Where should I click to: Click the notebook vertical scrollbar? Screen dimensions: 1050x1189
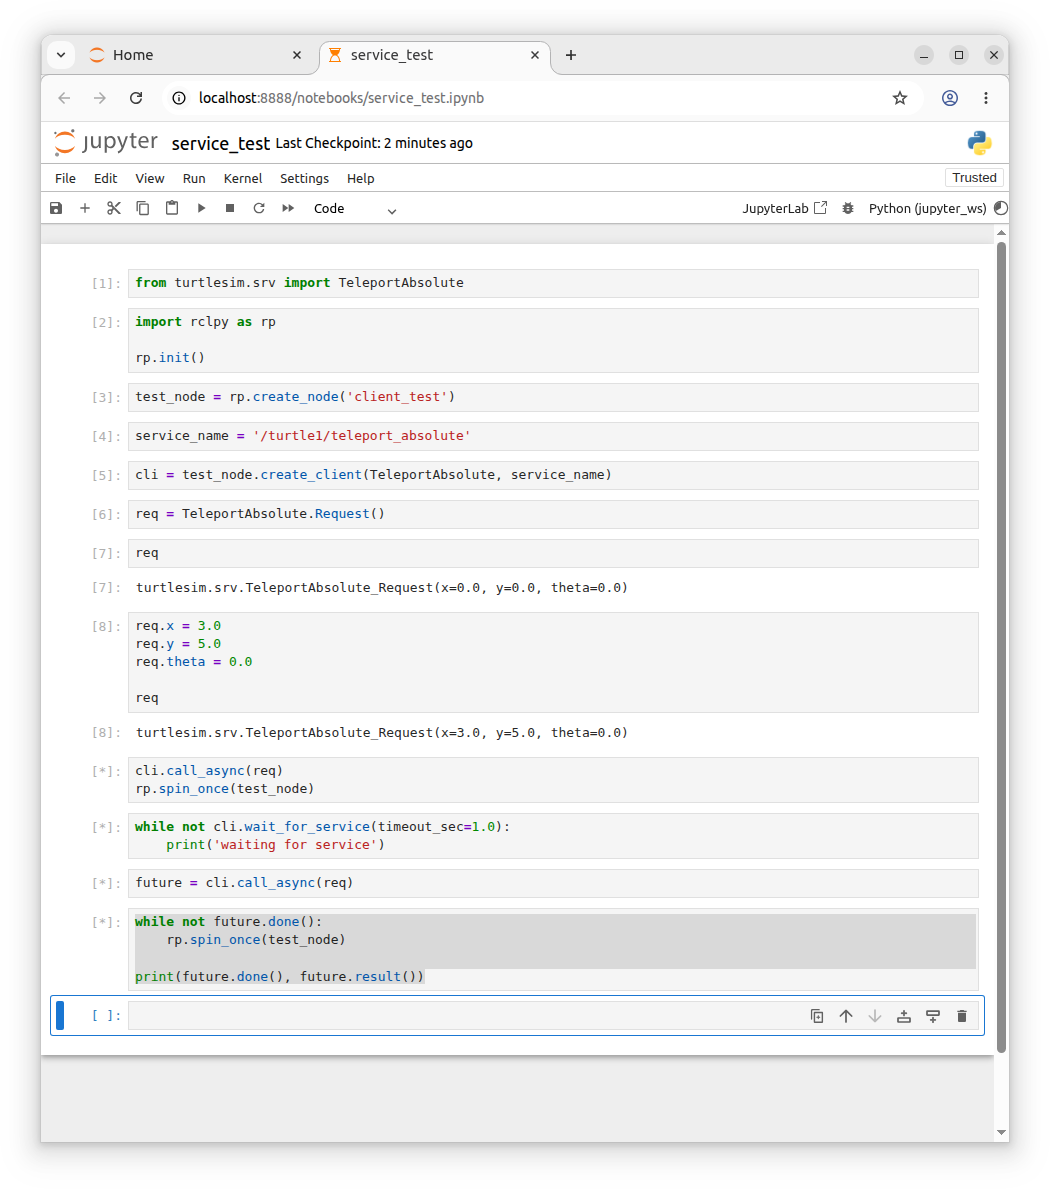click(1001, 647)
